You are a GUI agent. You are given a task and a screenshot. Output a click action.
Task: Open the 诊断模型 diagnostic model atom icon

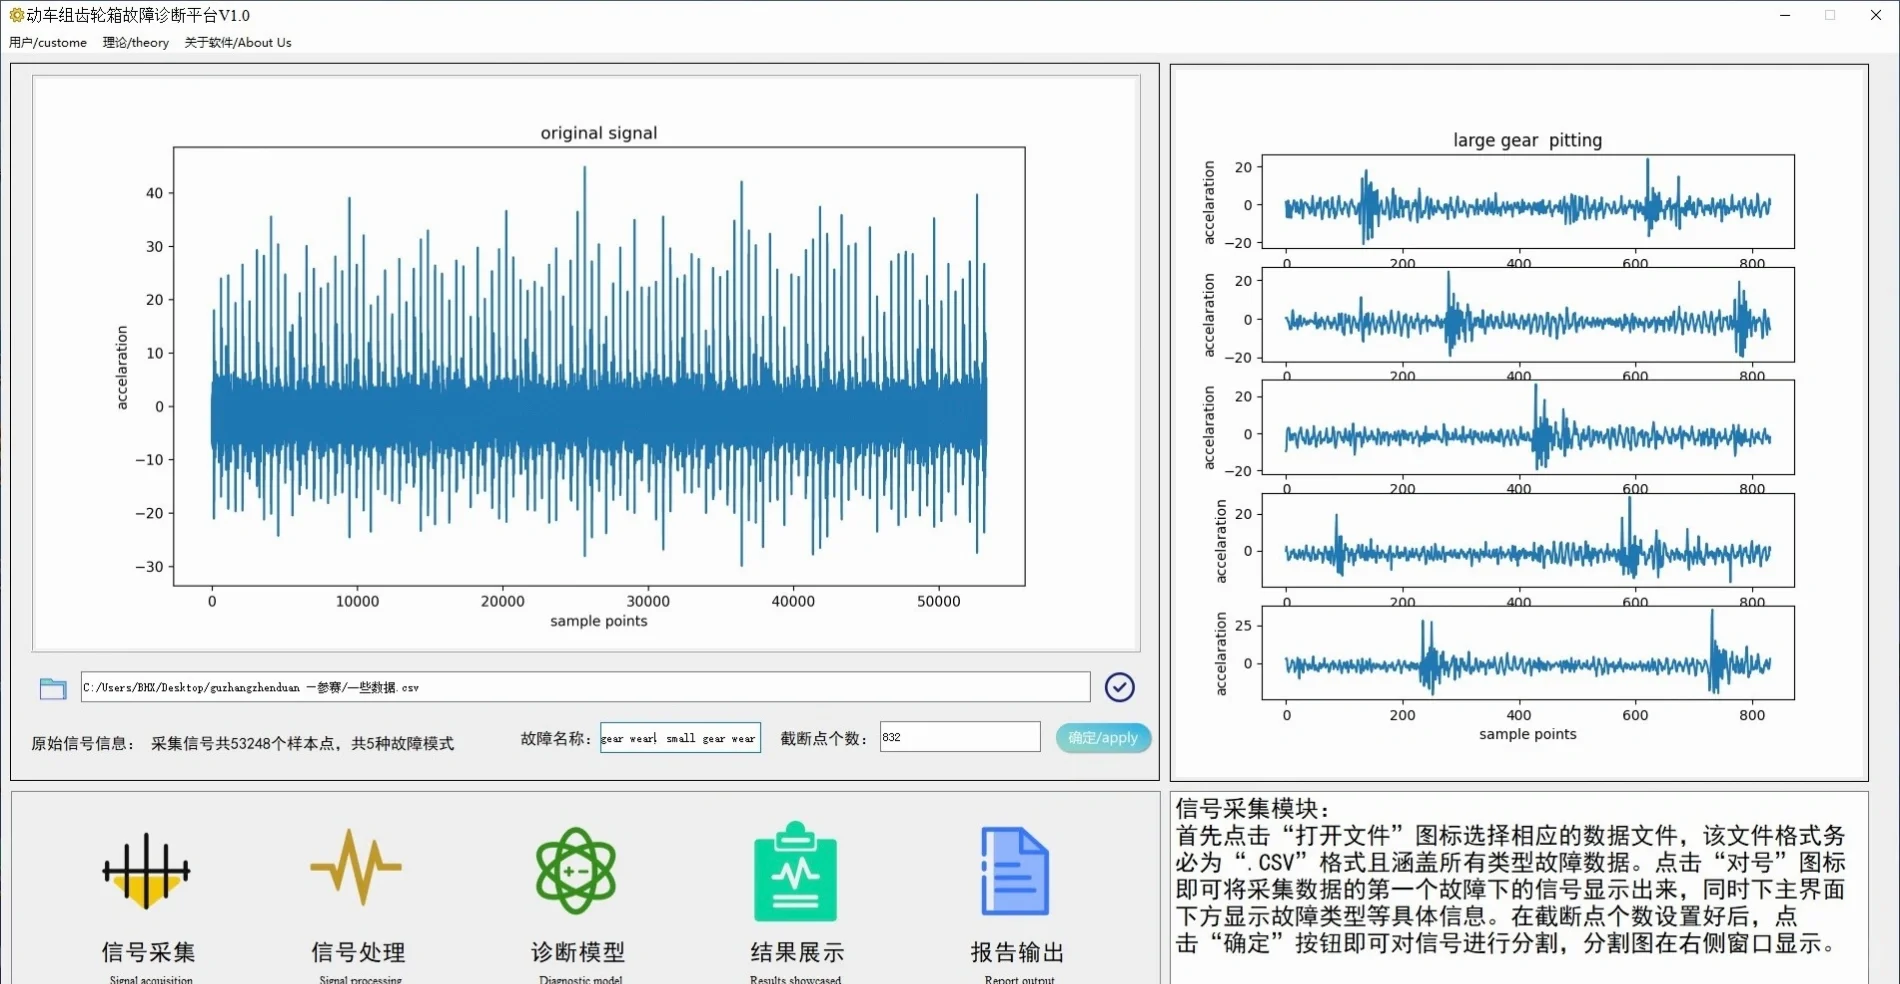click(576, 872)
